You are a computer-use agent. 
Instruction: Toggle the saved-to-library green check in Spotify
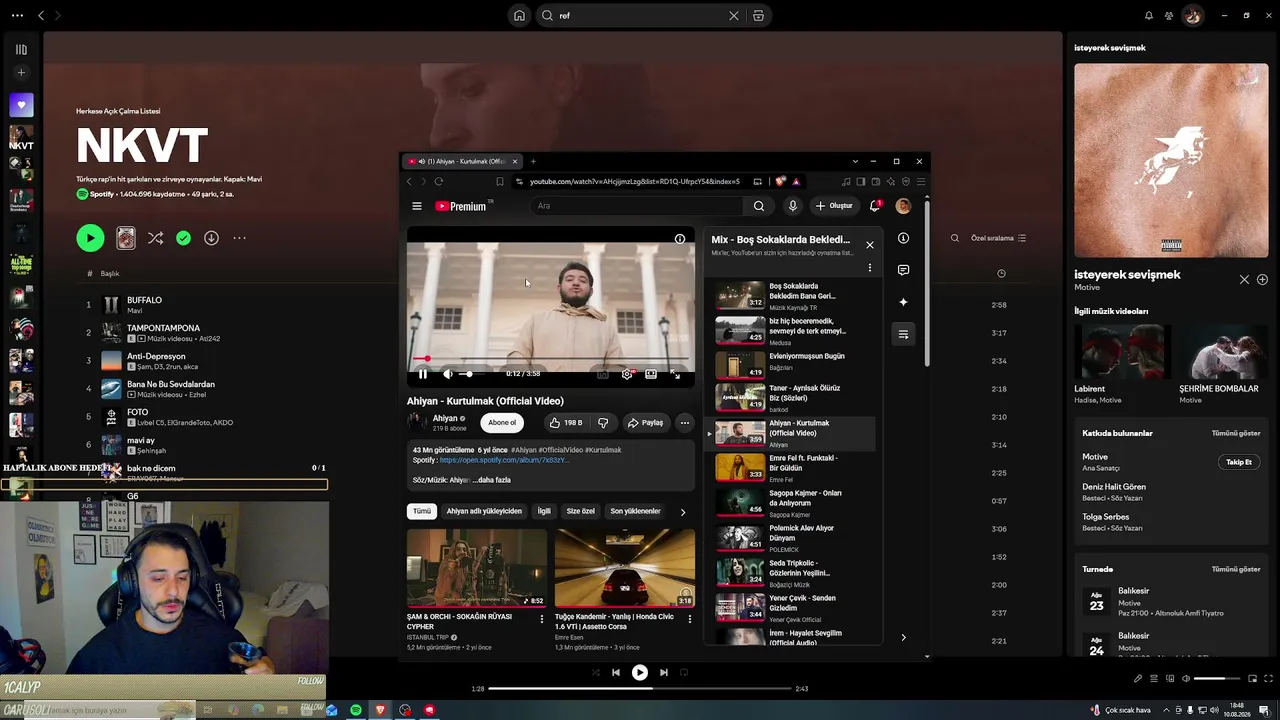click(183, 238)
